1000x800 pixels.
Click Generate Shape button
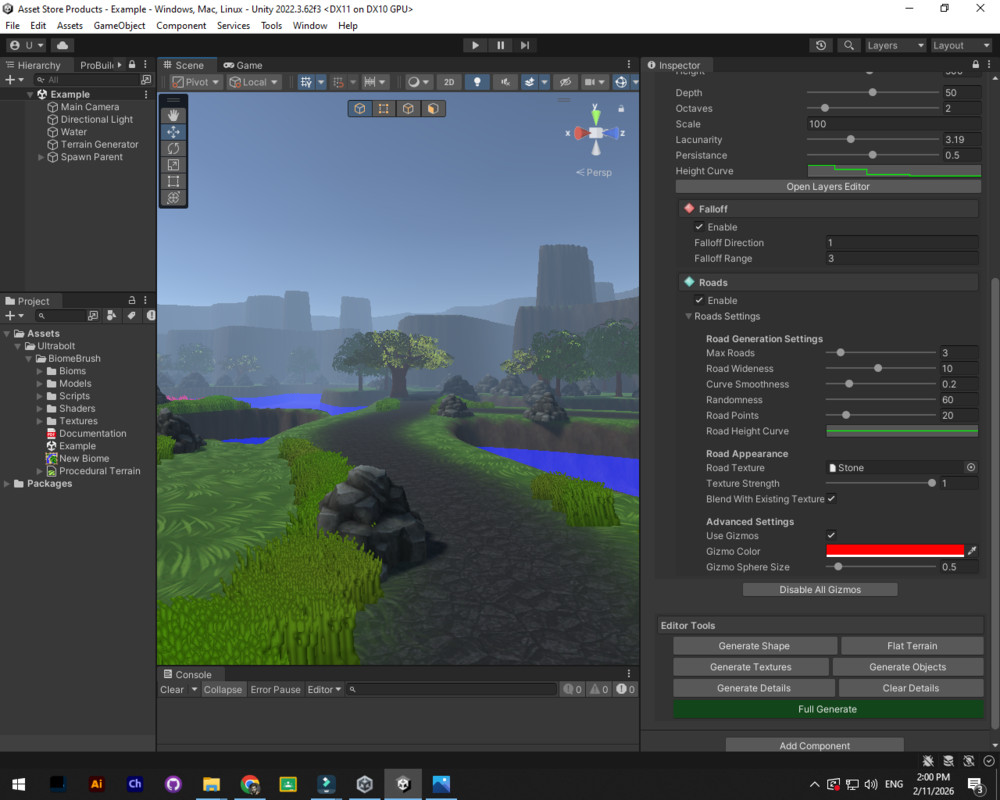click(x=754, y=646)
